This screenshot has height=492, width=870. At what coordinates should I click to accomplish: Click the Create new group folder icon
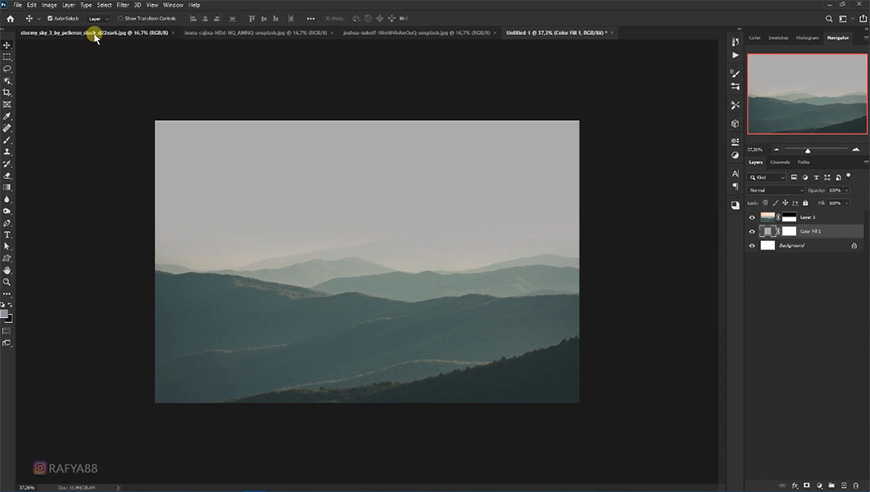(x=832, y=485)
